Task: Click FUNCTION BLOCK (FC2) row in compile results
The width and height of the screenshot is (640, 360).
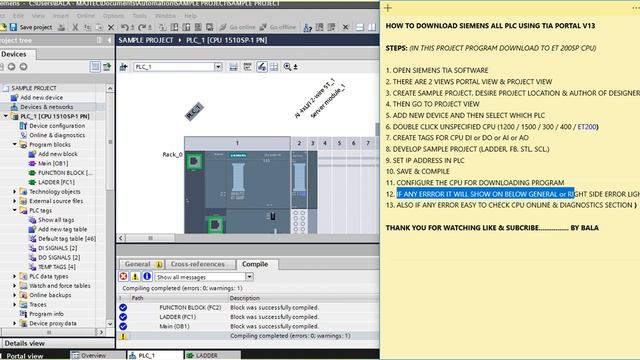Action: pos(248,308)
